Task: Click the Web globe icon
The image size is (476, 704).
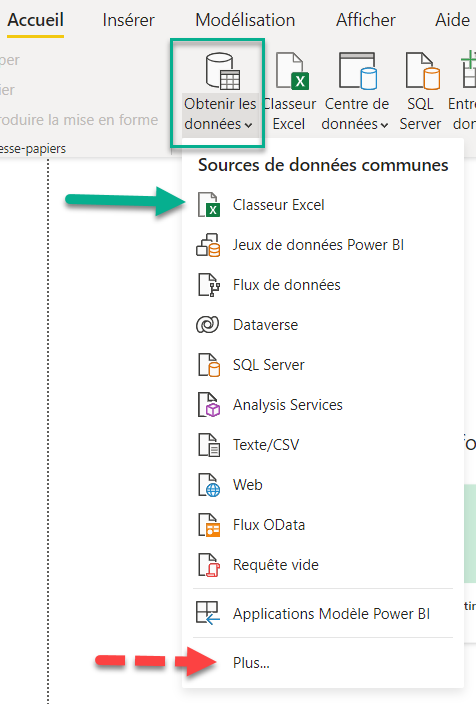Action: coord(209,485)
